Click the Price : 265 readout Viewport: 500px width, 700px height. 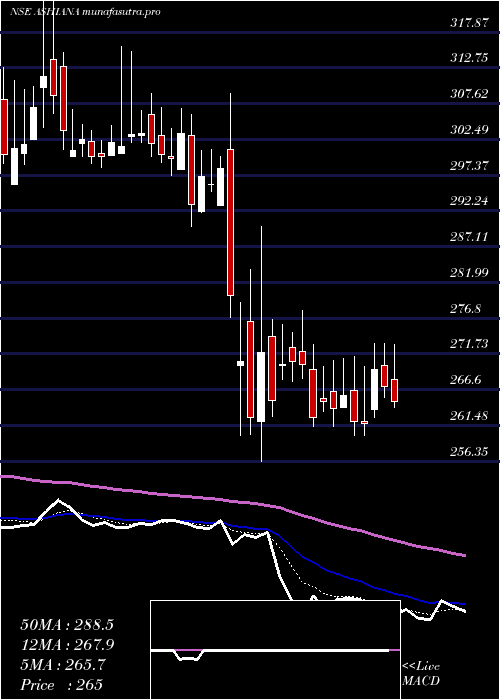click(x=62, y=685)
